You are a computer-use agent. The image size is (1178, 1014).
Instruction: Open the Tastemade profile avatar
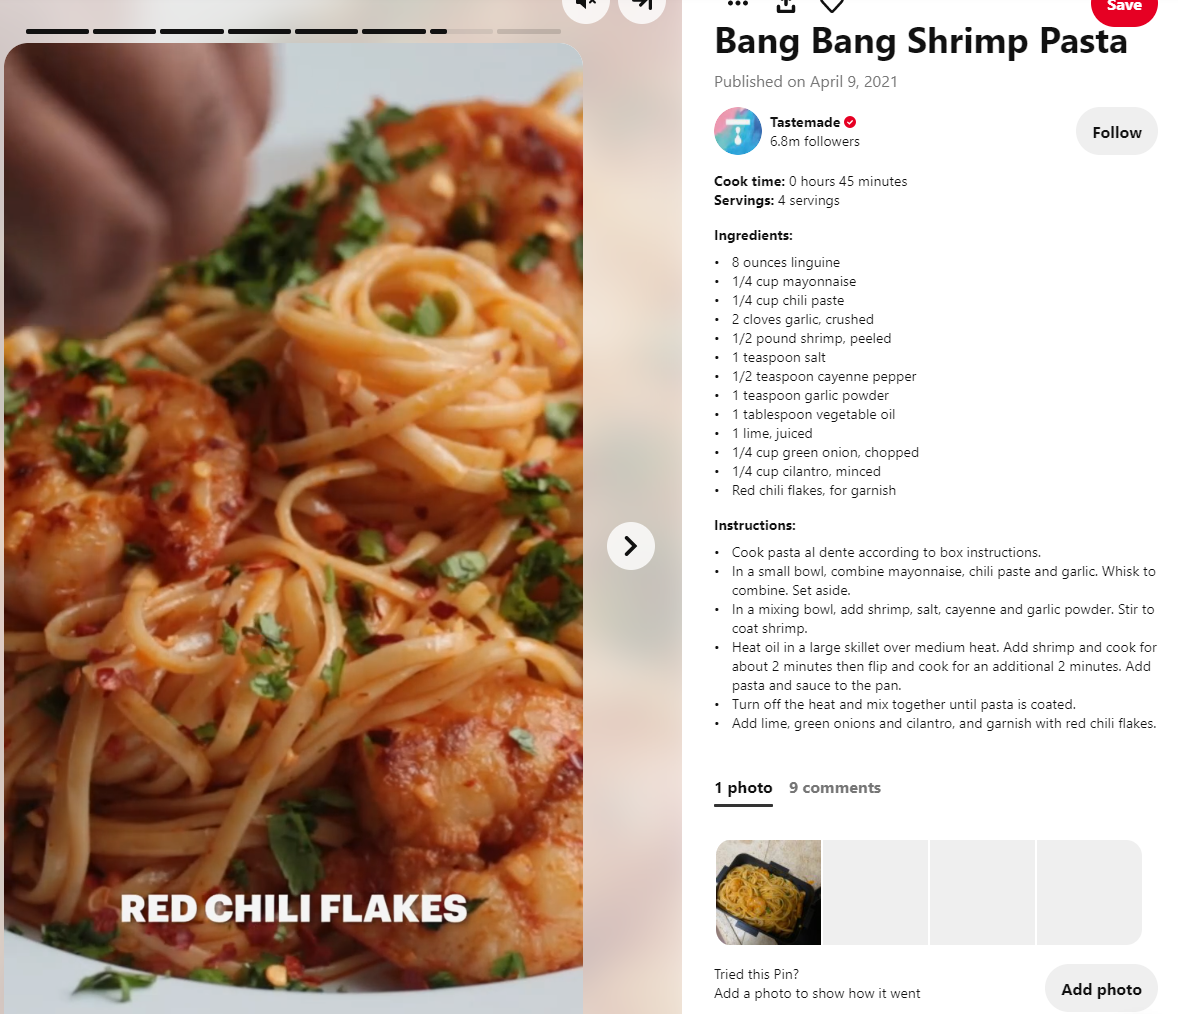[x=738, y=131]
